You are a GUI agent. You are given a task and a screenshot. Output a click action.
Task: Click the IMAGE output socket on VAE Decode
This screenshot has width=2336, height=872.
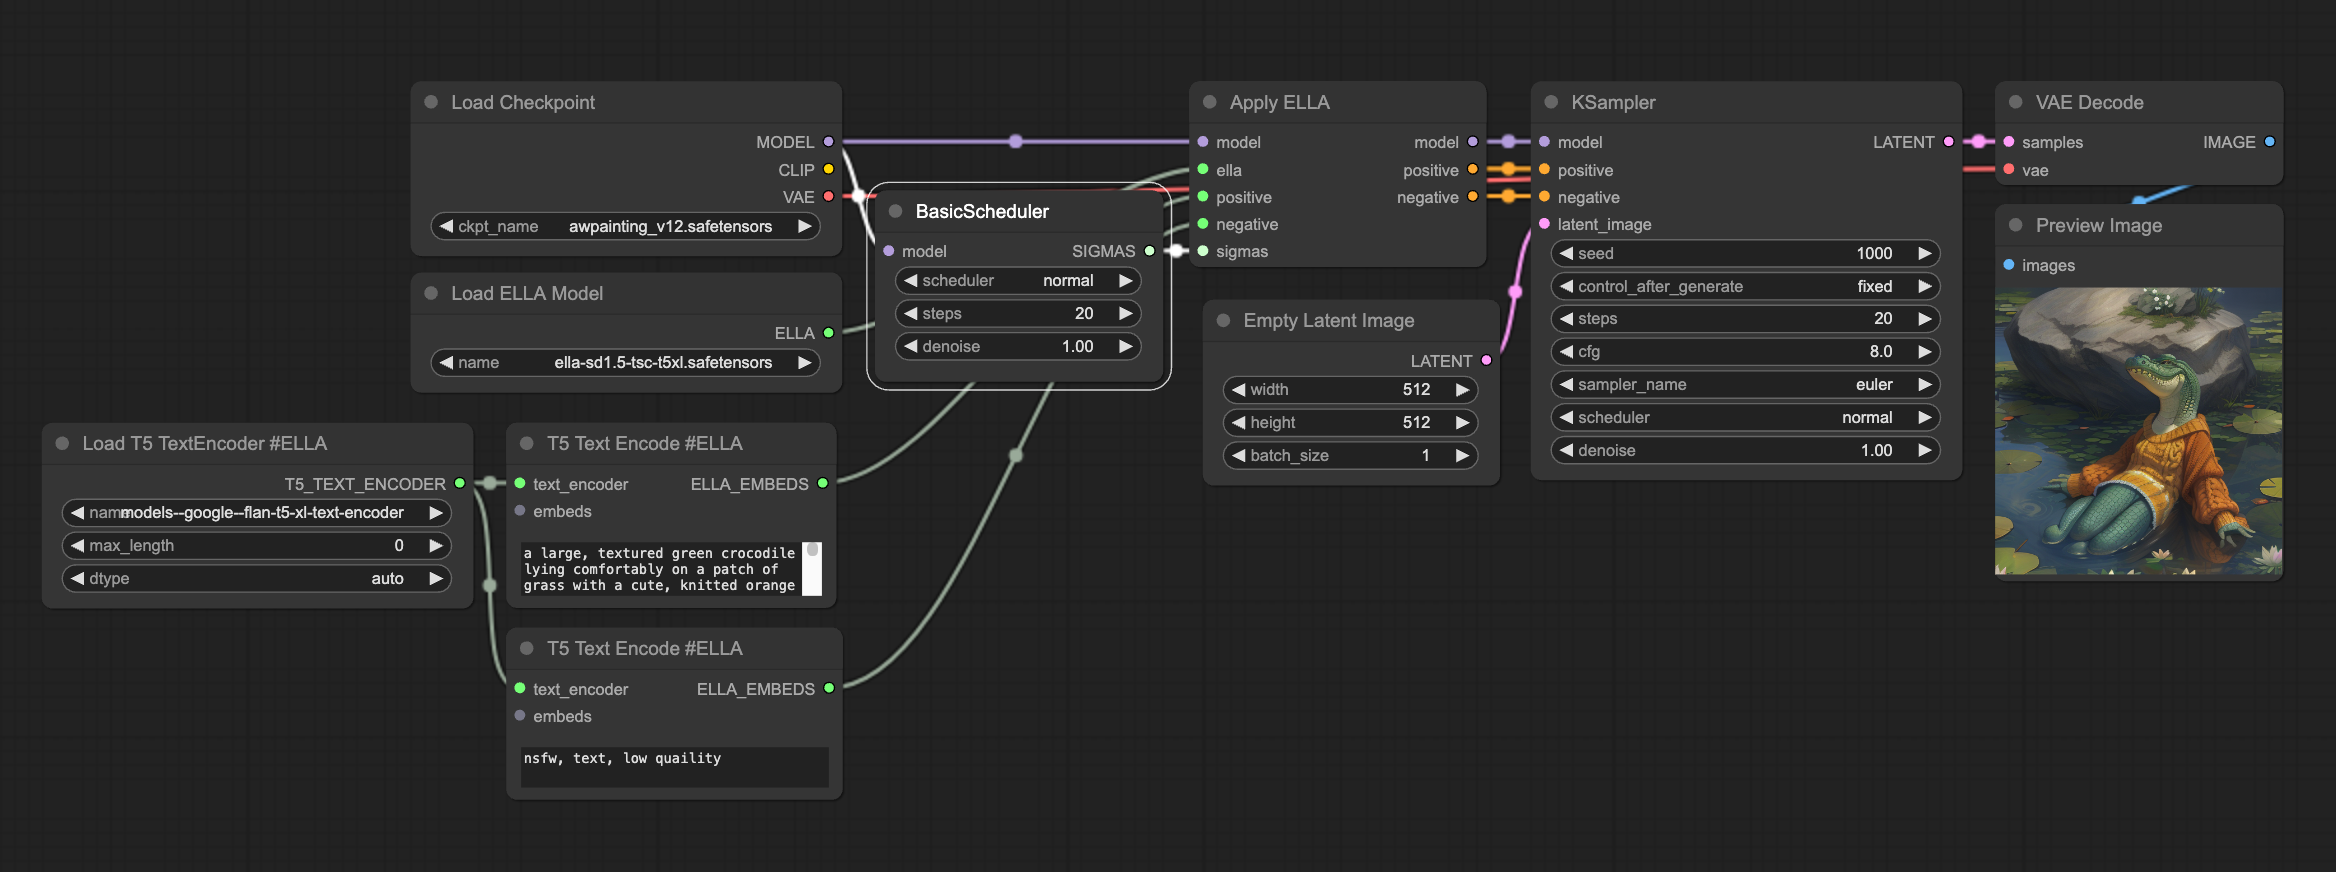(2269, 142)
